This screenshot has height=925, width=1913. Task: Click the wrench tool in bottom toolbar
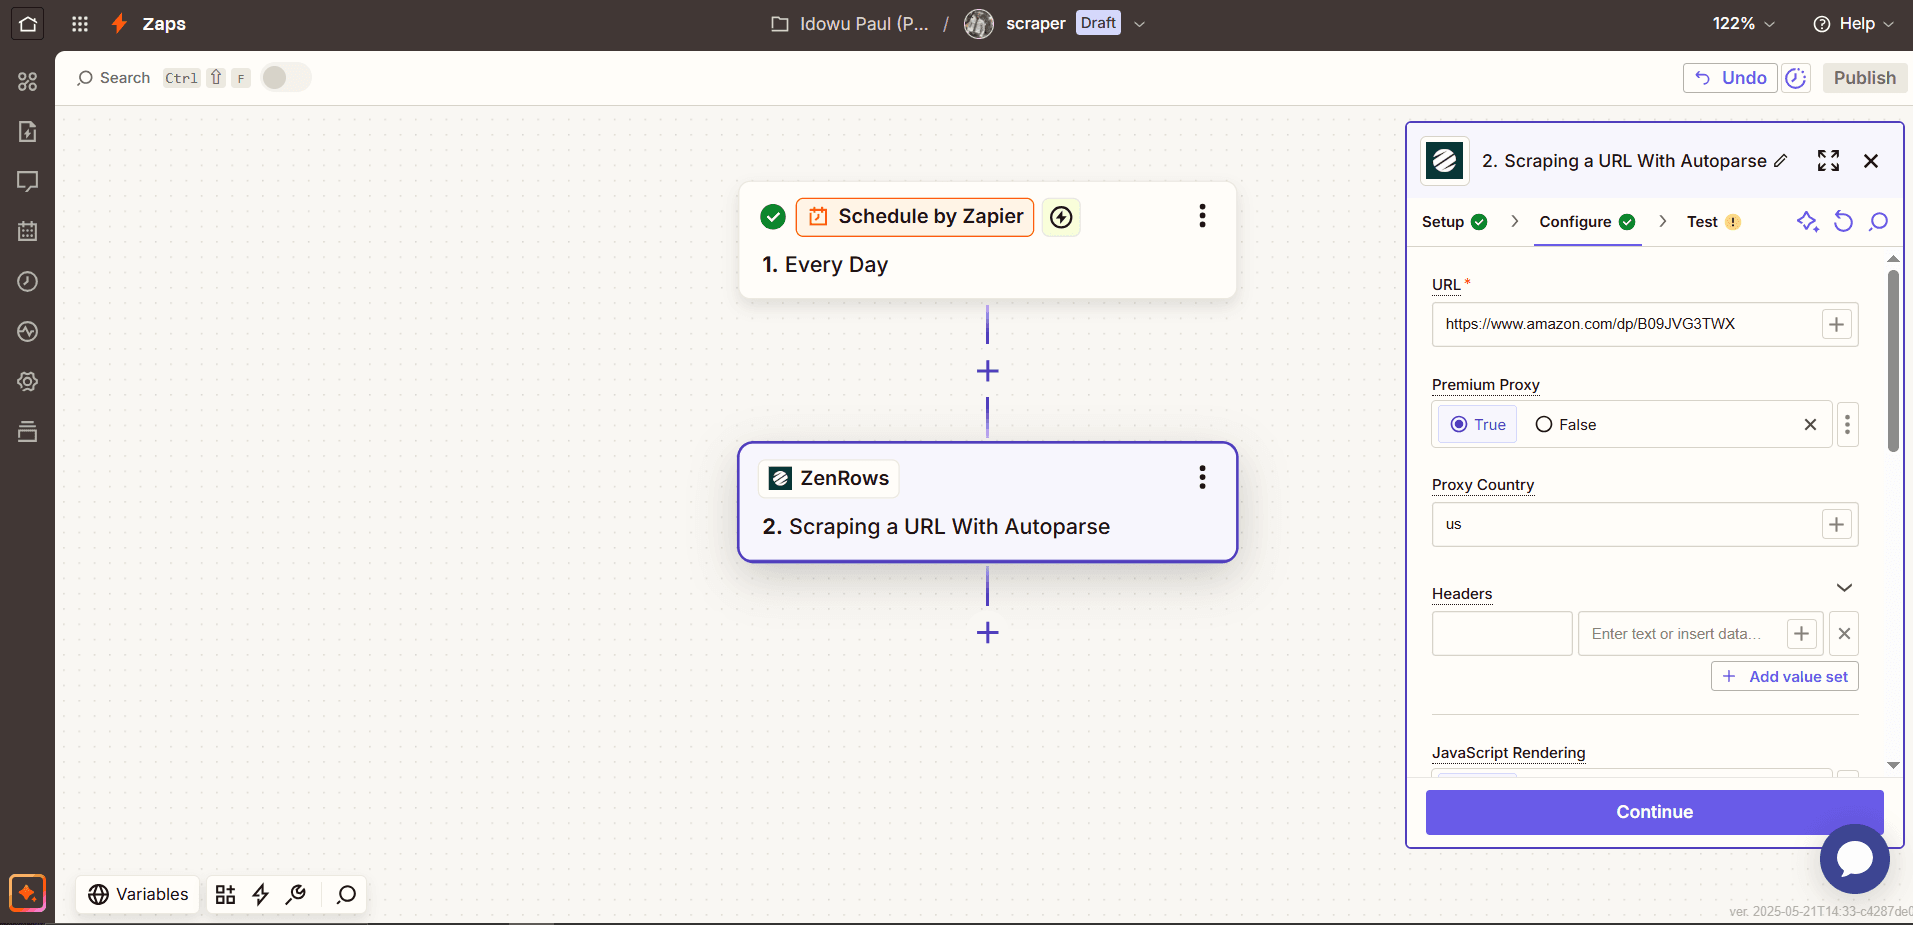pyautogui.click(x=296, y=894)
